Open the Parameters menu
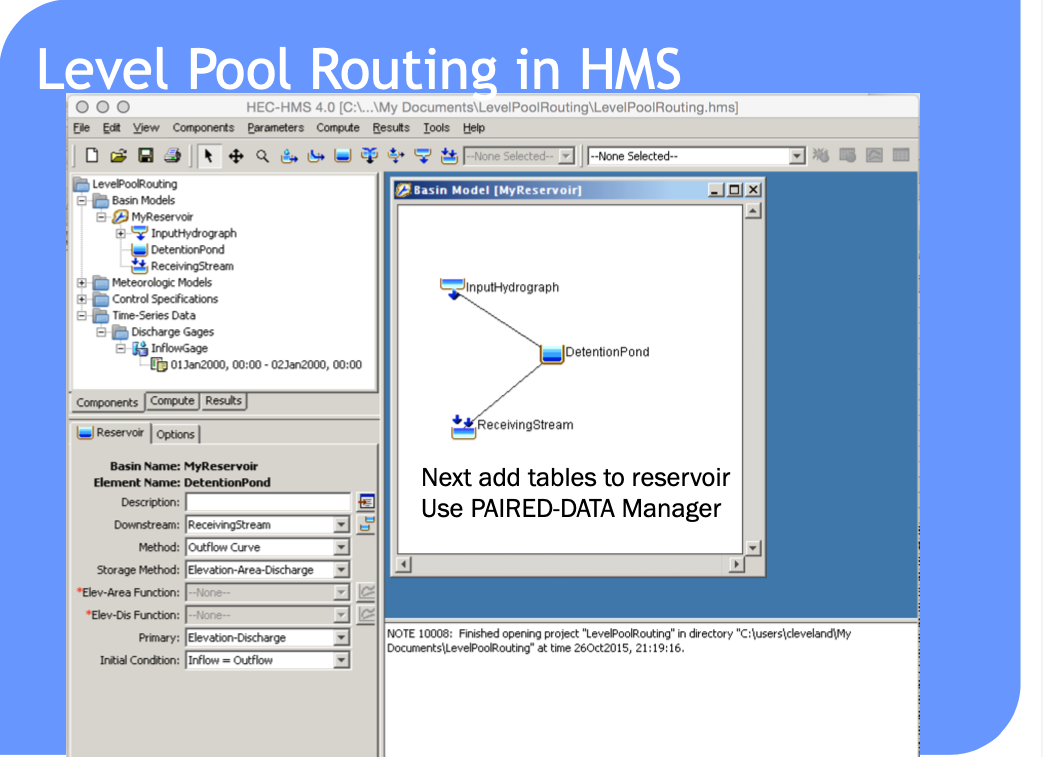 (x=275, y=128)
